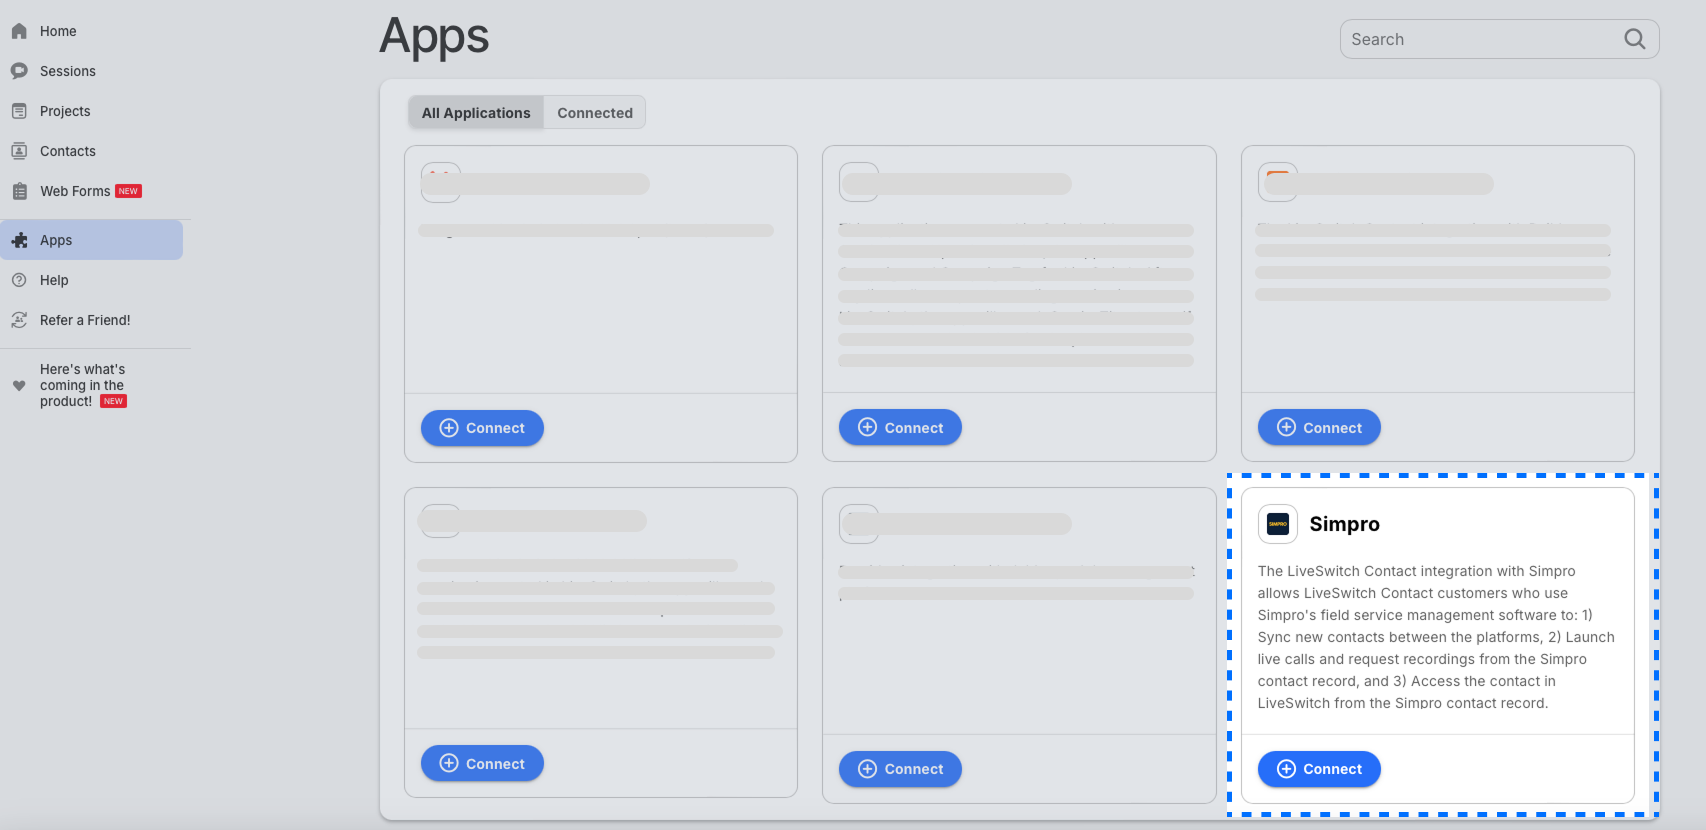Viewport: 1706px width, 830px height.
Task: Click the Apps puzzle piece icon
Action: pos(19,240)
